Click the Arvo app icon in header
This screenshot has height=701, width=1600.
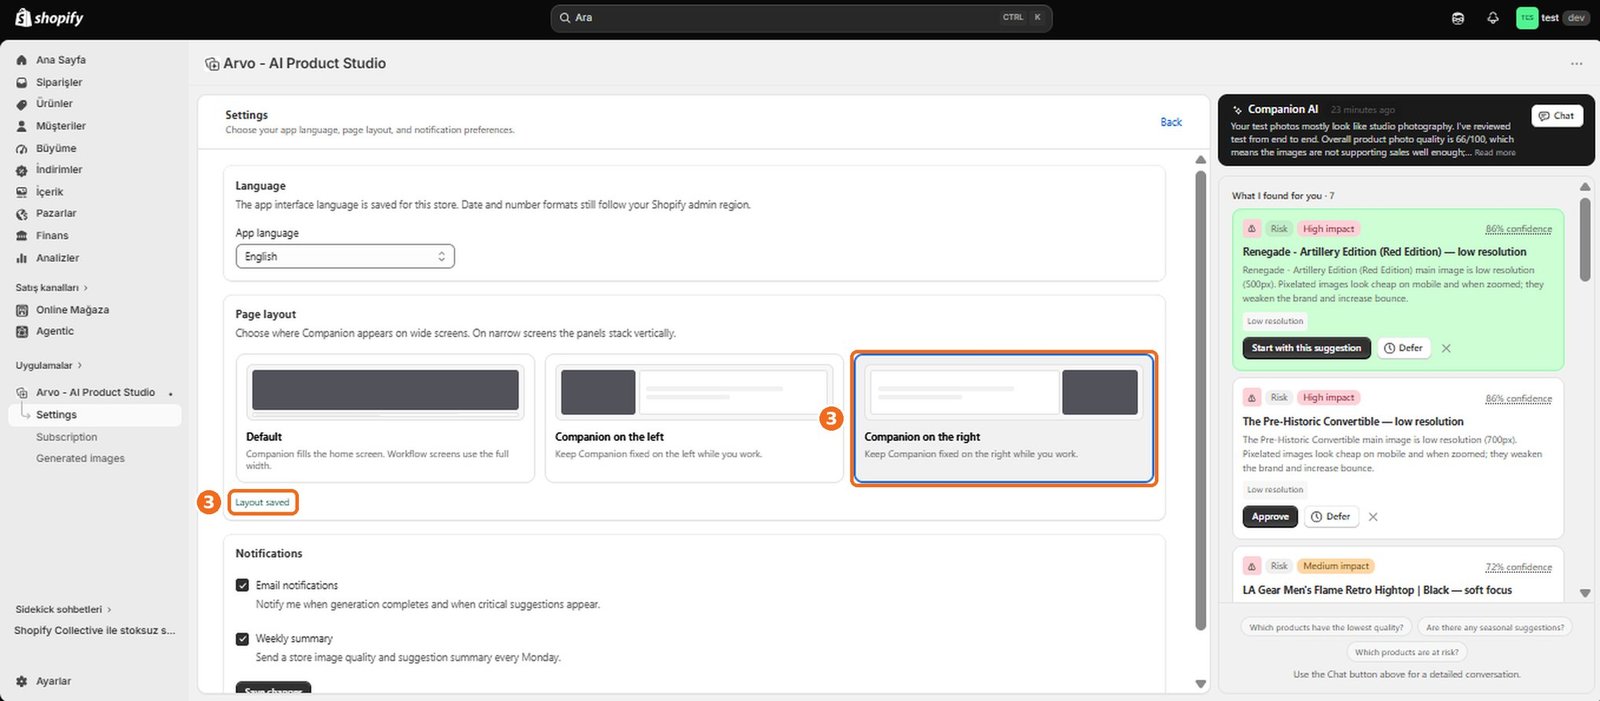coord(212,64)
